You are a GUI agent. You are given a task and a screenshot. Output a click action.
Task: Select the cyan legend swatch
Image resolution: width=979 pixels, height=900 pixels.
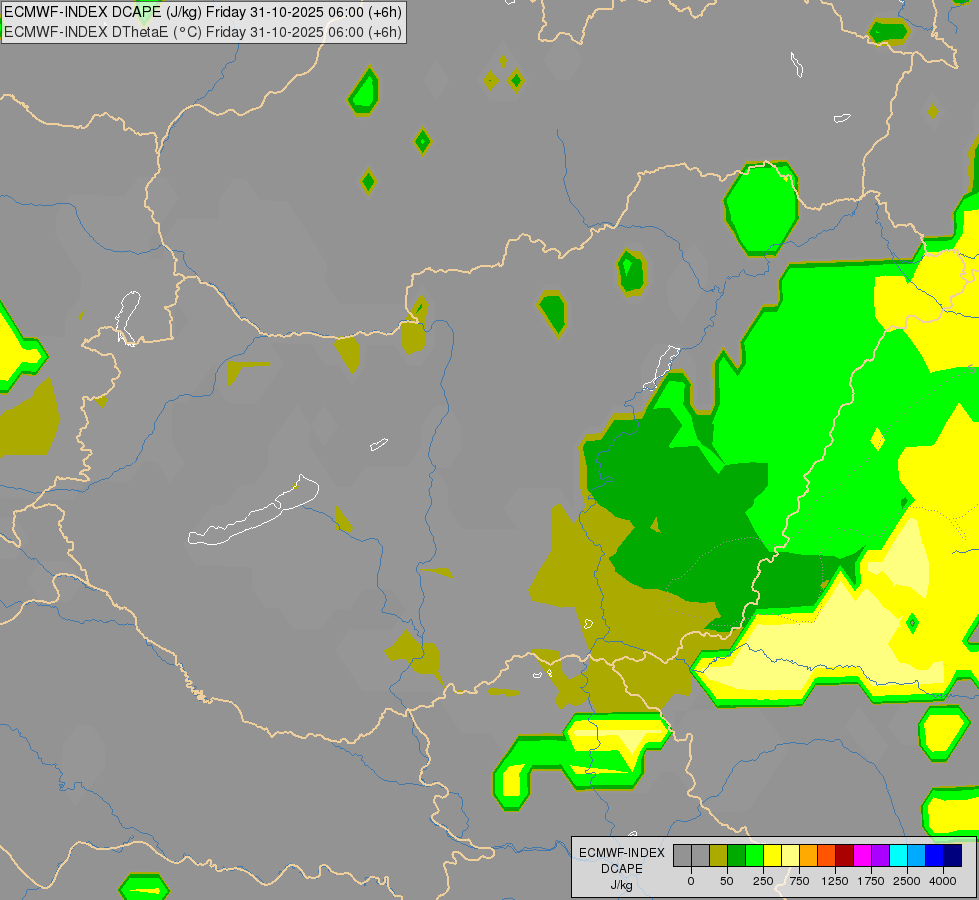[898, 855]
